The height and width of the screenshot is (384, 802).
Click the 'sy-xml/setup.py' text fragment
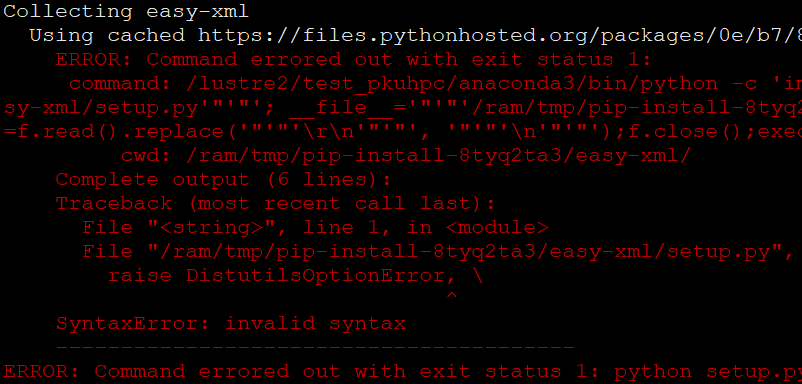101,108
